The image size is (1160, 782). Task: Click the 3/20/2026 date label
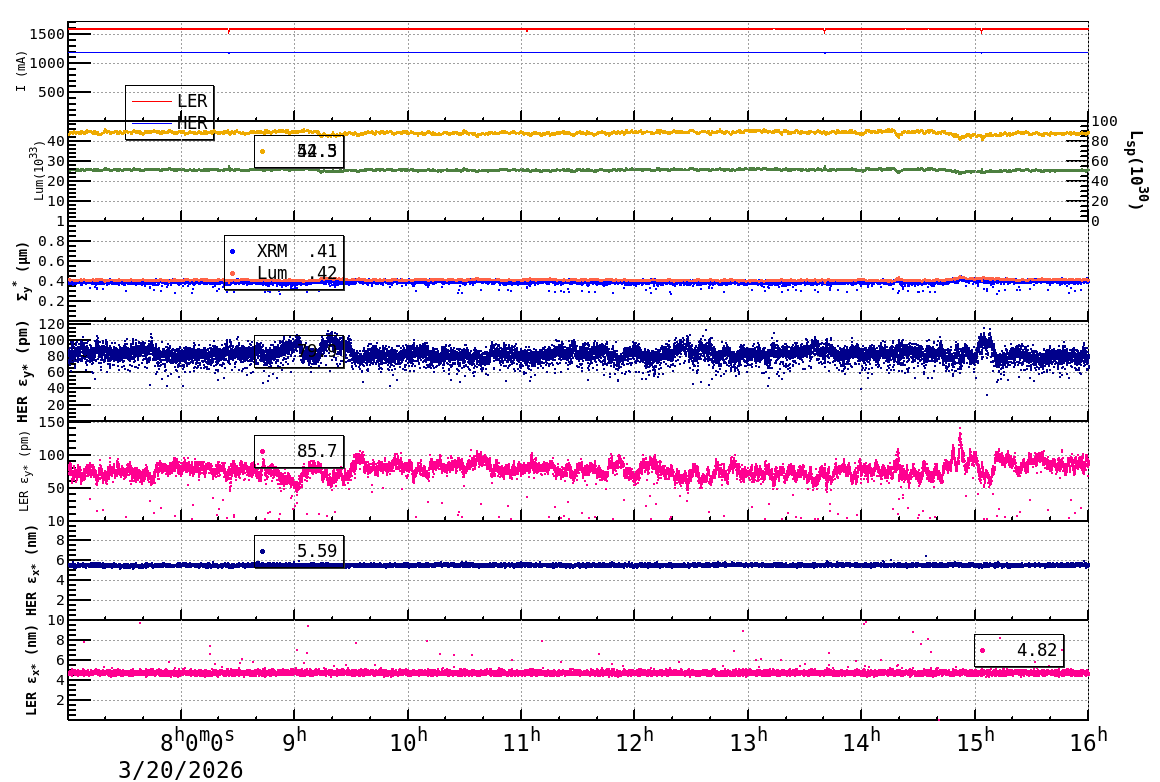(181, 770)
